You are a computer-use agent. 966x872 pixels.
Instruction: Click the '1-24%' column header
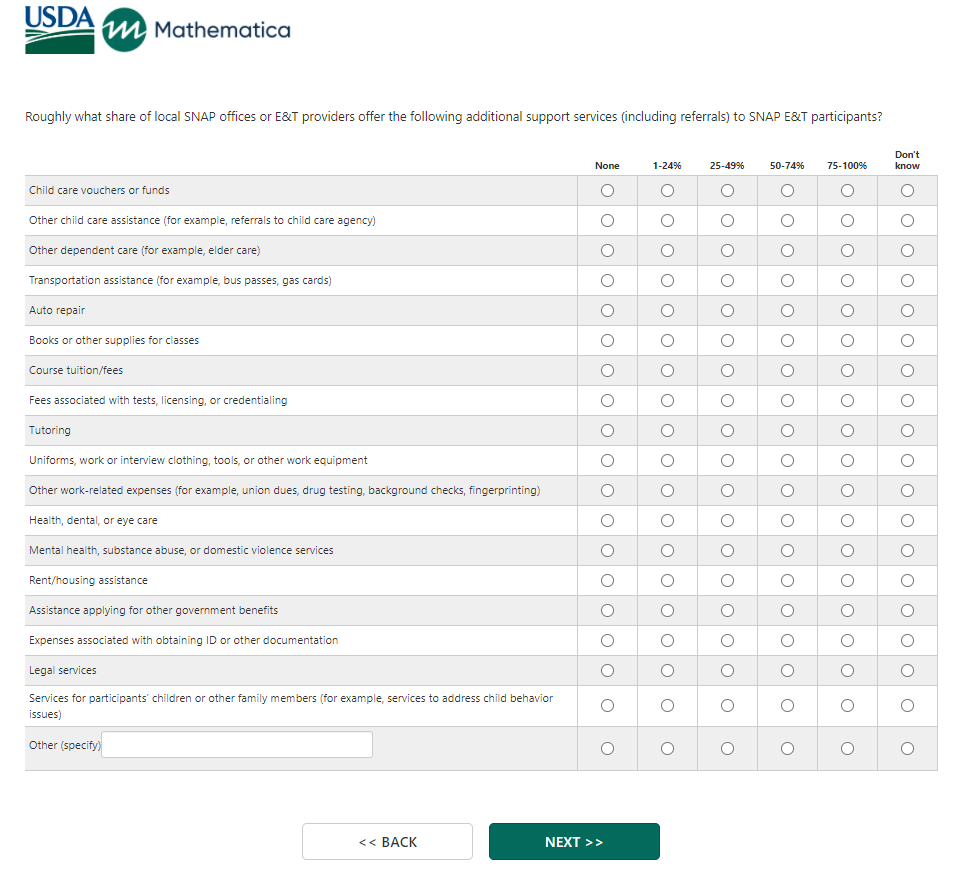pyautogui.click(x=667, y=166)
